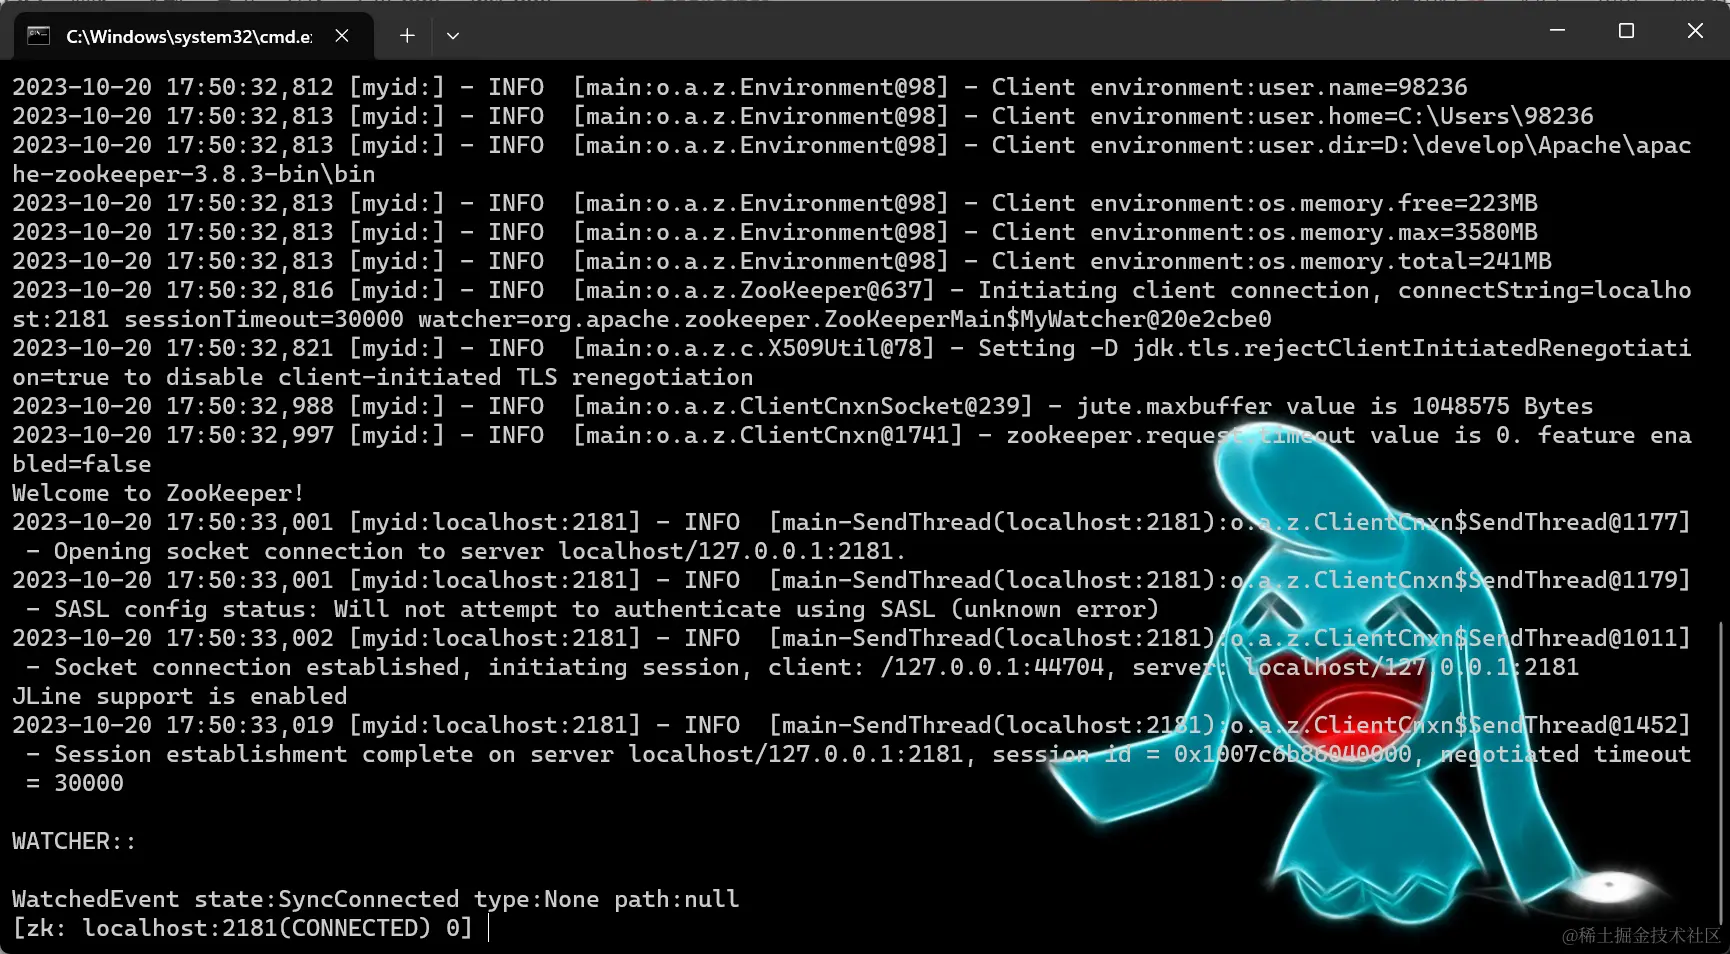Select the C:\Windows\system32\cmd.exe tab

(193, 36)
